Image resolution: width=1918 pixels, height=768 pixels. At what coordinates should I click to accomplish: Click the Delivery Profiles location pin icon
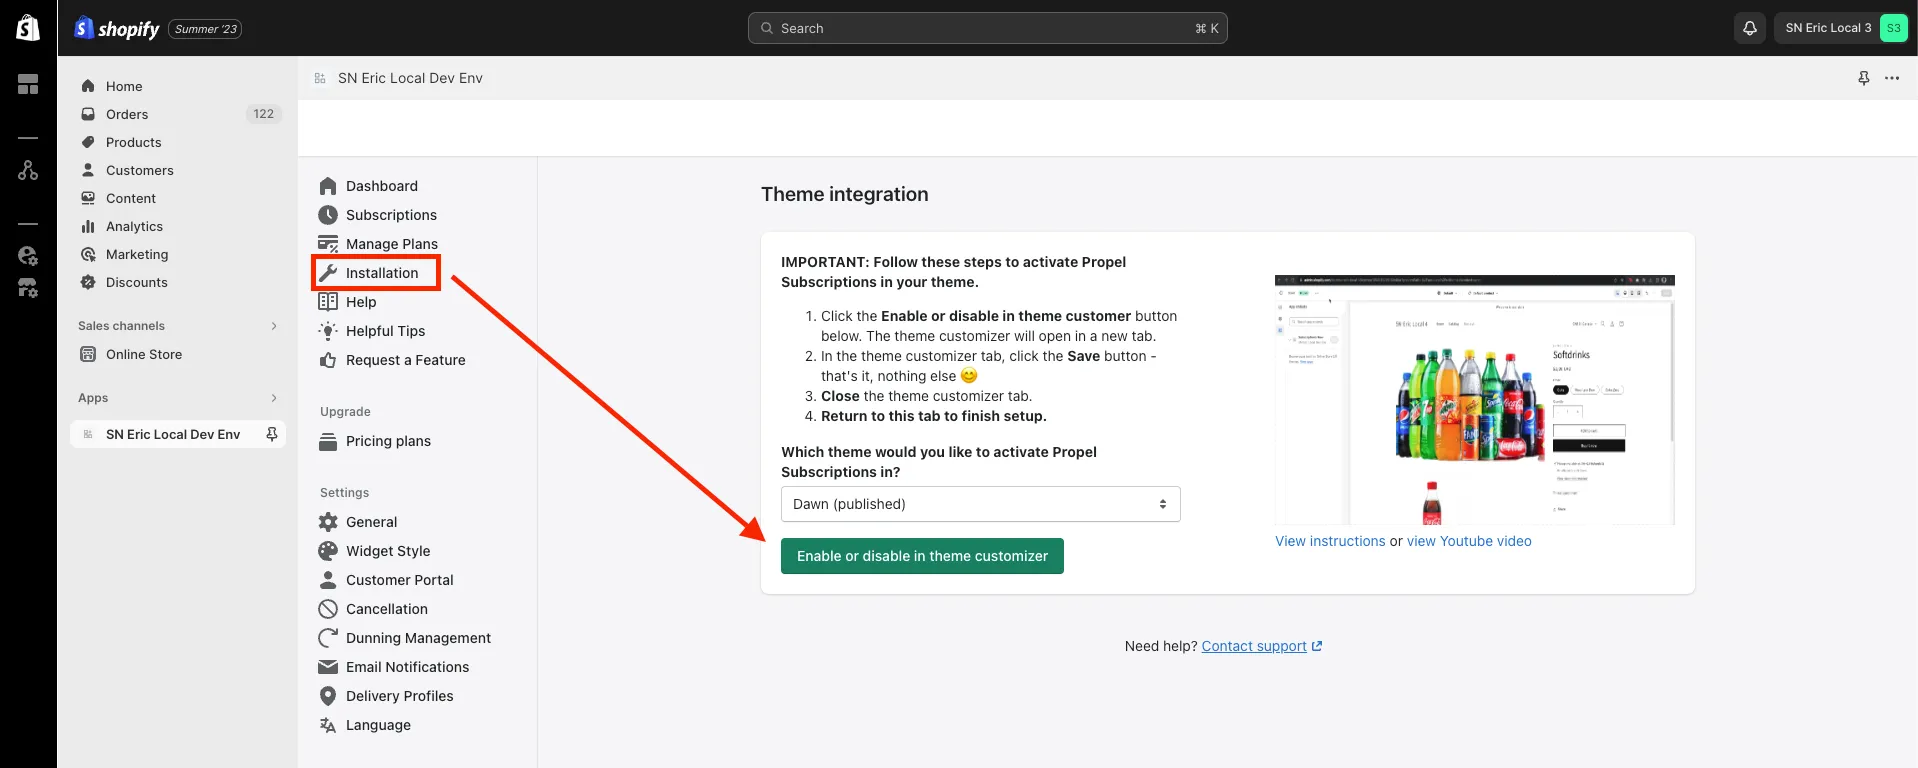click(x=328, y=696)
